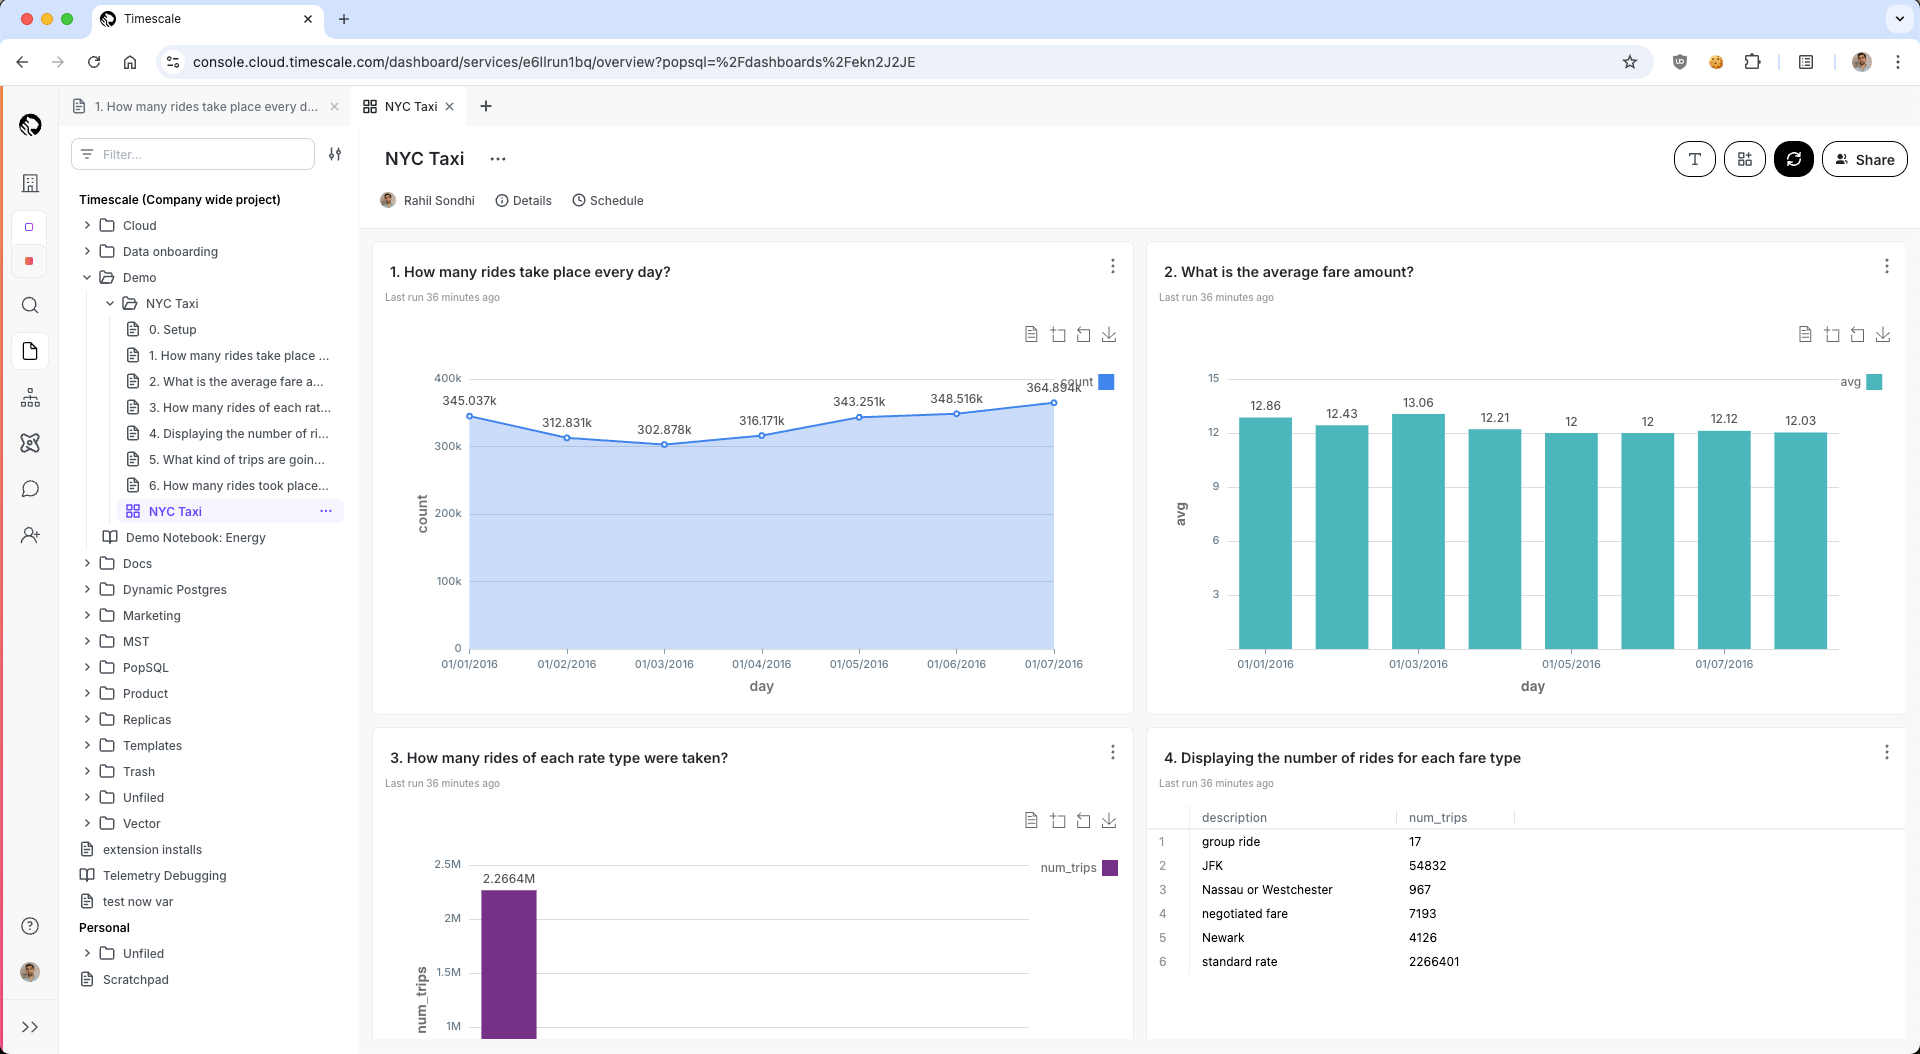Toggle the num_trips legend series
The height and width of the screenshot is (1054, 1920).
coord(1109,868)
